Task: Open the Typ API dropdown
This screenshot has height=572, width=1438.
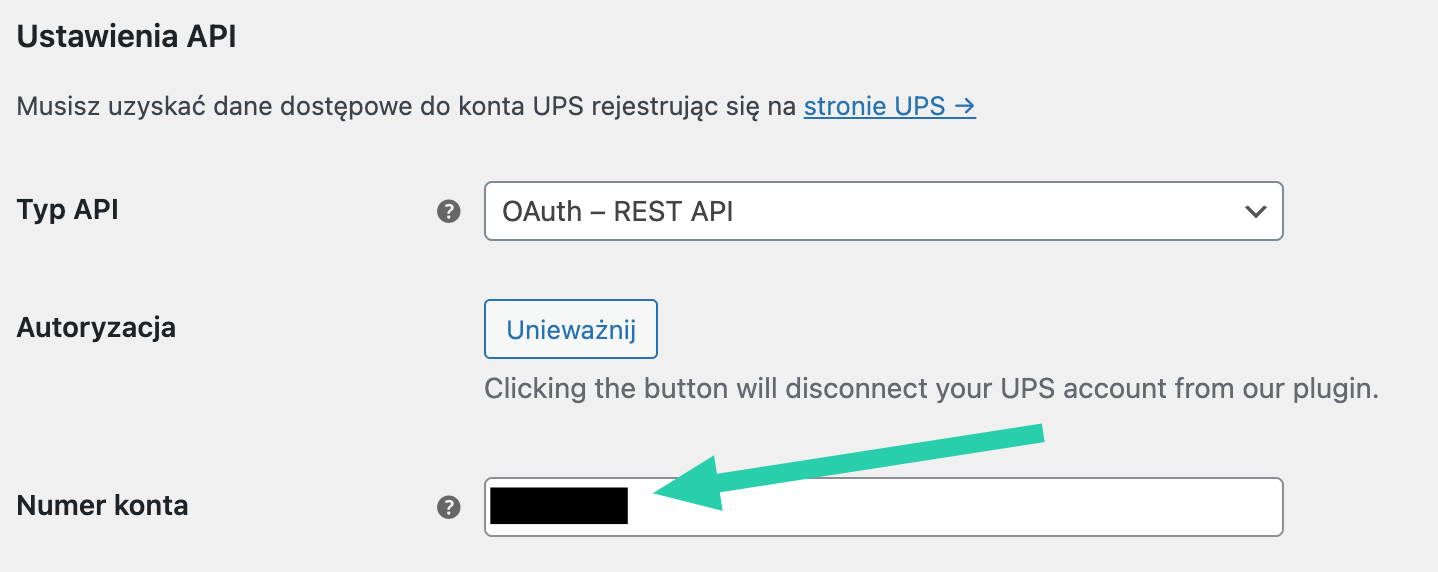Action: [883, 211]
